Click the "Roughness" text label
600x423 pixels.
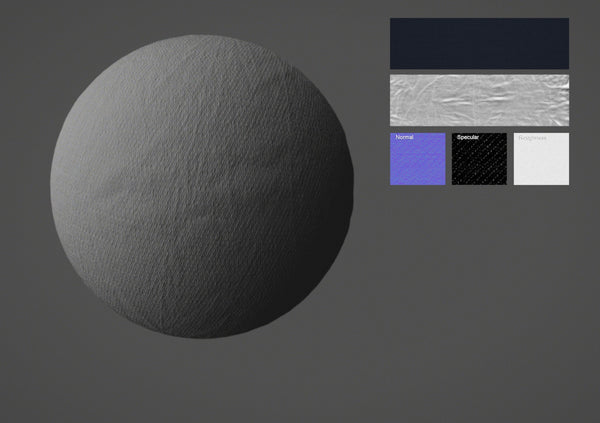click(532, 137)
